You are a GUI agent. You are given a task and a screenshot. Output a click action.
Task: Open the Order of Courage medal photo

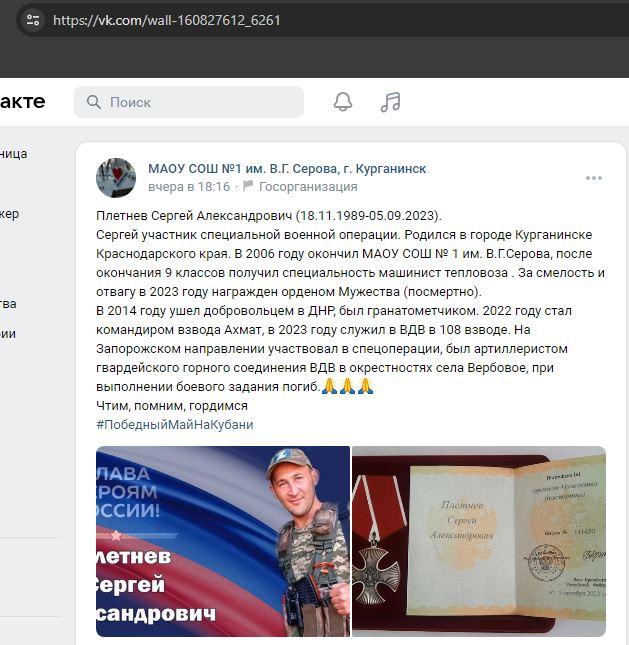tap(479, 541)
